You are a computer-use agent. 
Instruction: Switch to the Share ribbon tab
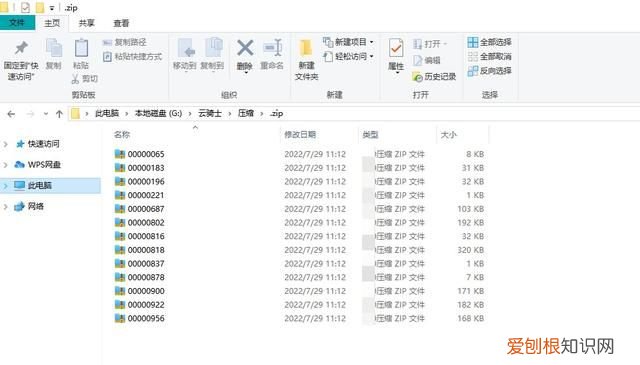coord(87,23)
